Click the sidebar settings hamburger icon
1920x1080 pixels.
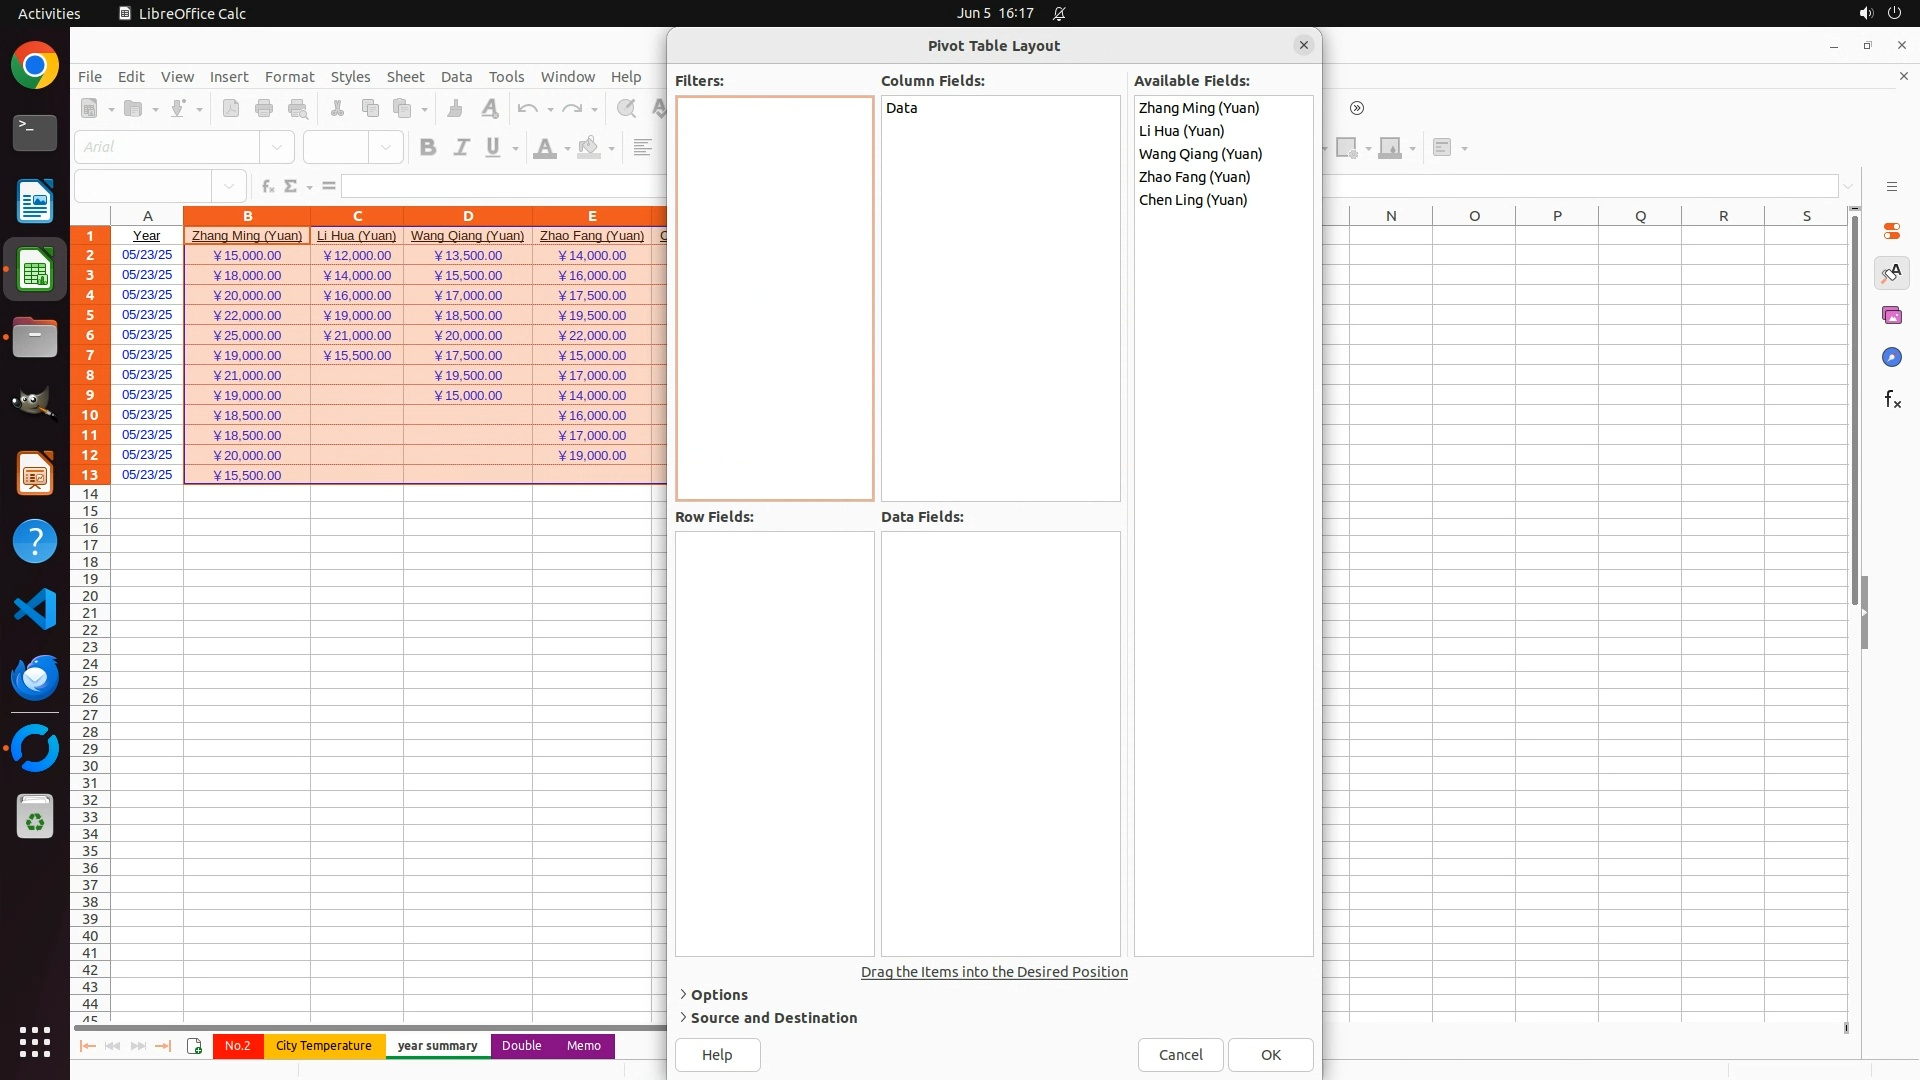tap(1891, 187)
